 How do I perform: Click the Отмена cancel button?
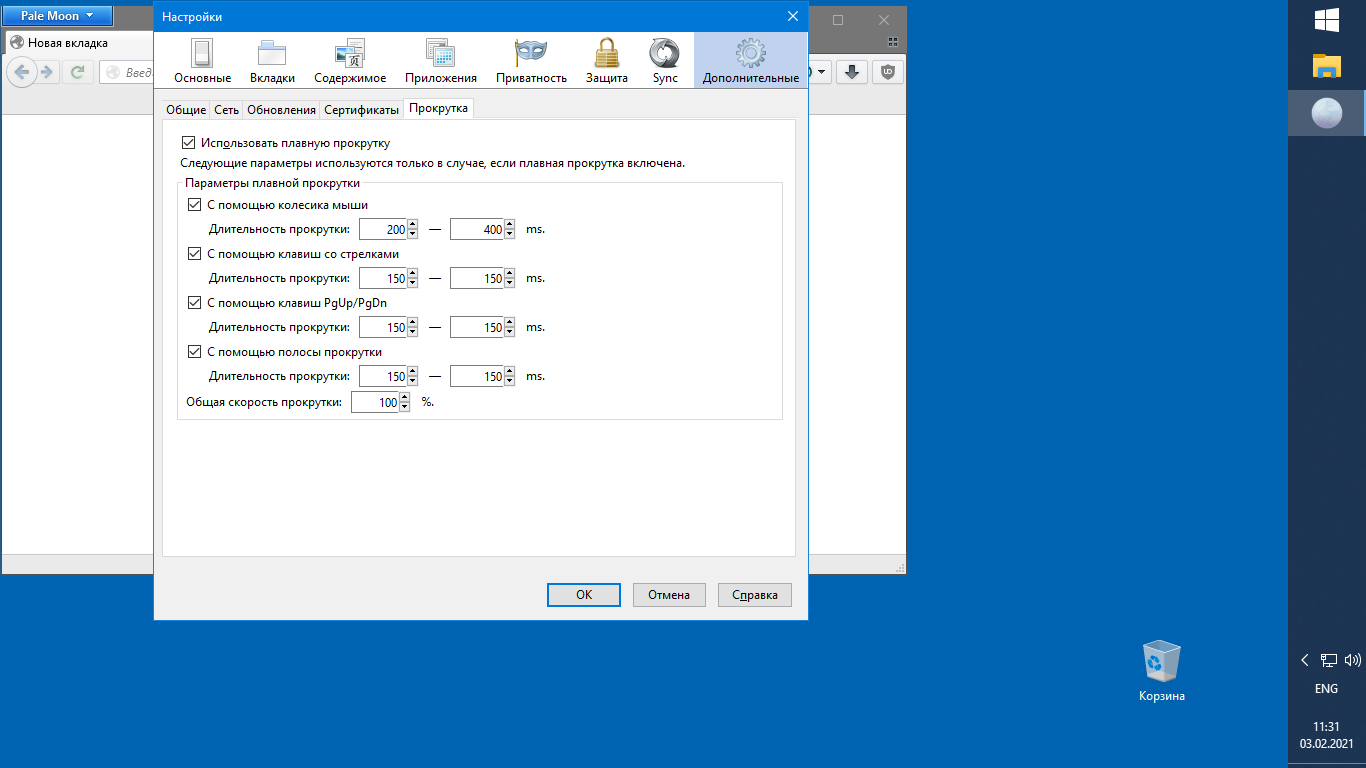[x=669, y=595]
